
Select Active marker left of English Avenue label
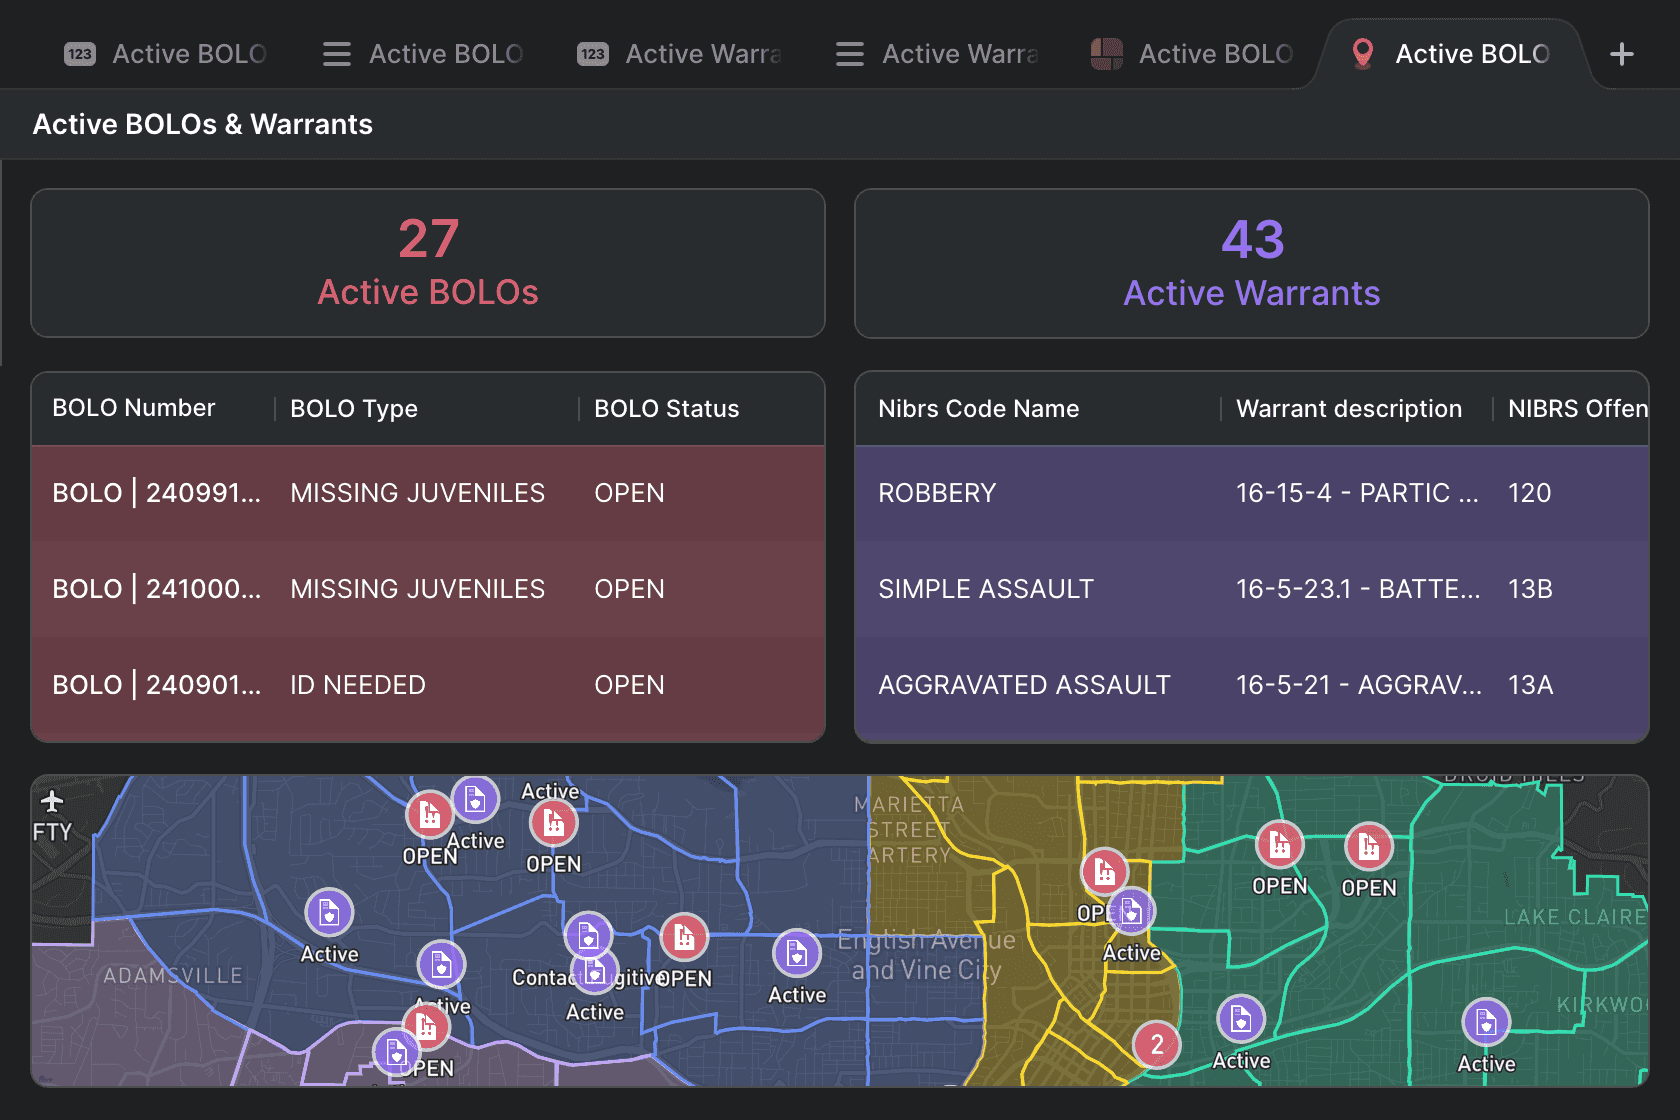[x=796, y=954]
